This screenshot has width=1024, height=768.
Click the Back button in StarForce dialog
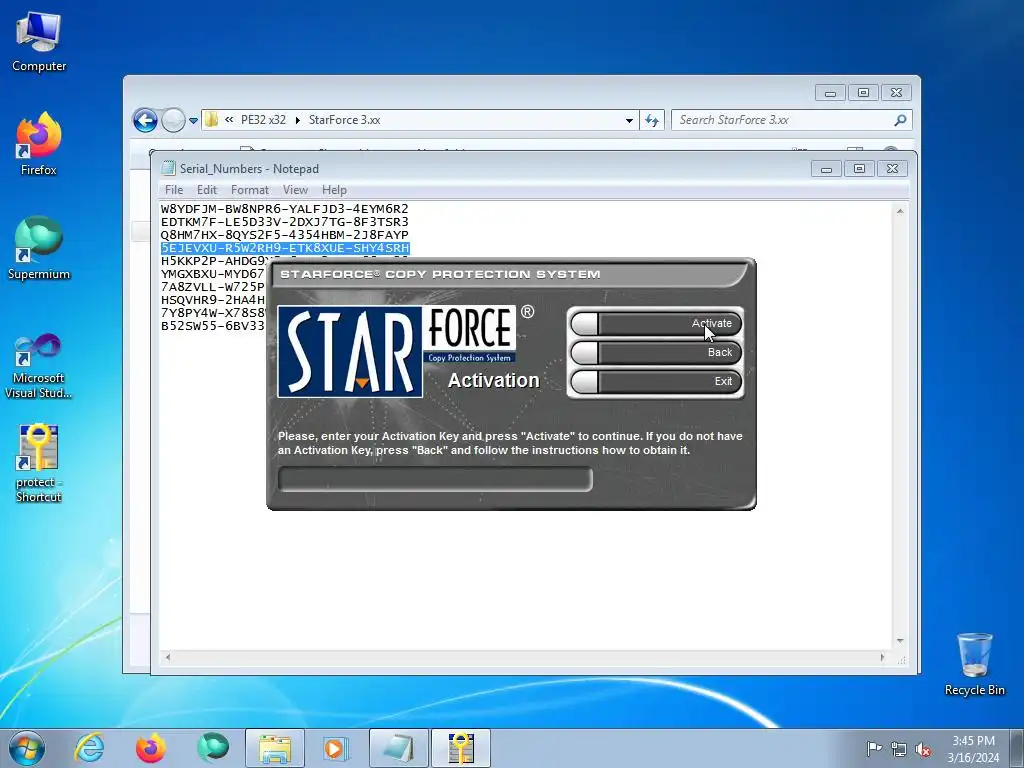point(656,353)
